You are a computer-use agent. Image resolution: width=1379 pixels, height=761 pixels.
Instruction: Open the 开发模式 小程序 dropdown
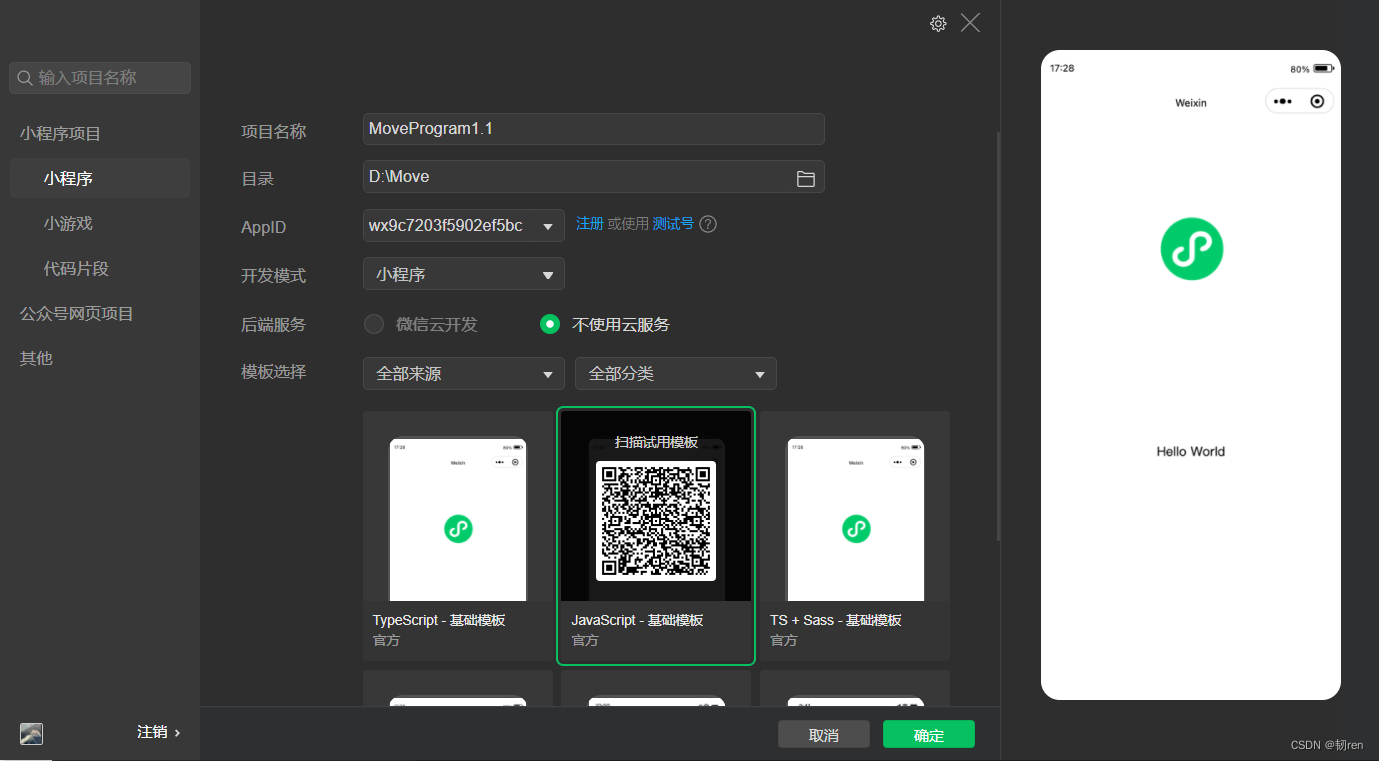coord(464,274)
